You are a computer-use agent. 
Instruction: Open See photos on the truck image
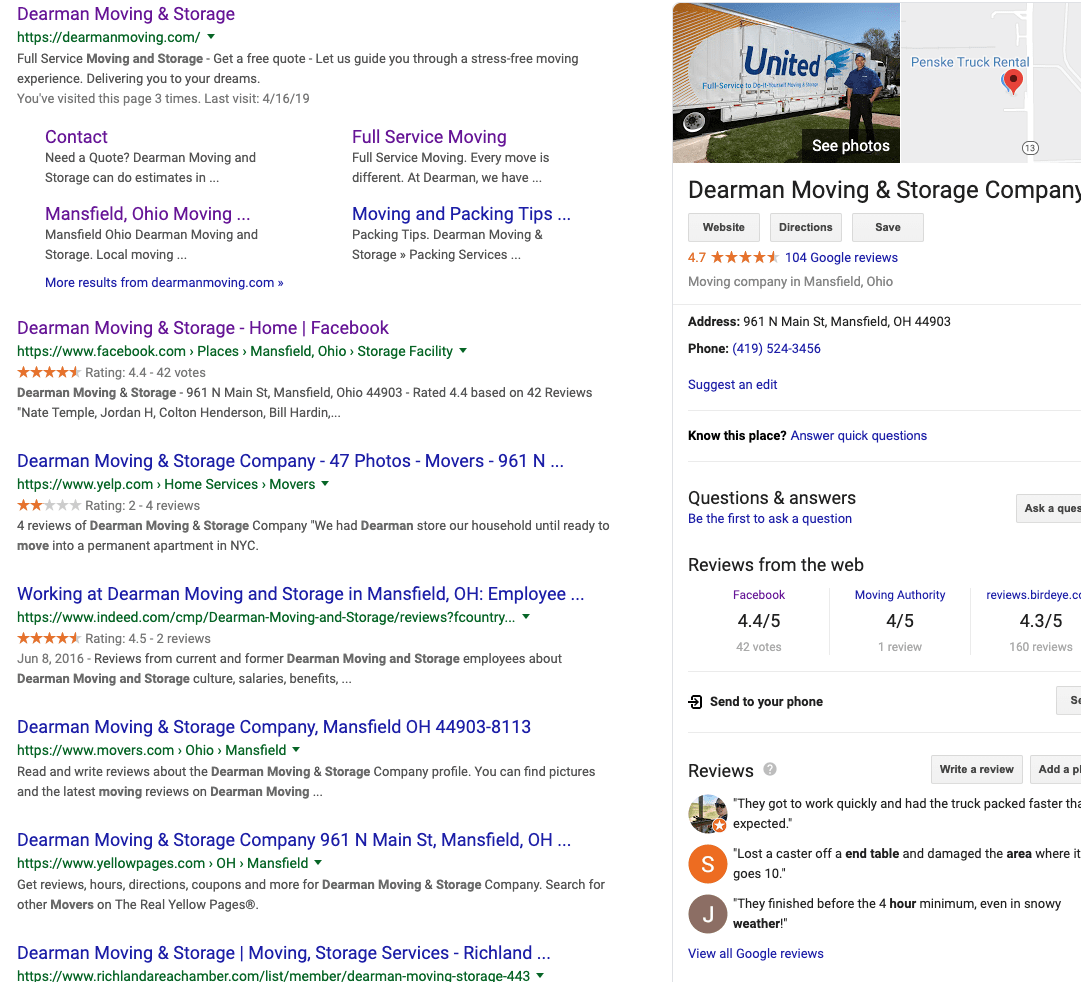coord(851,146)
